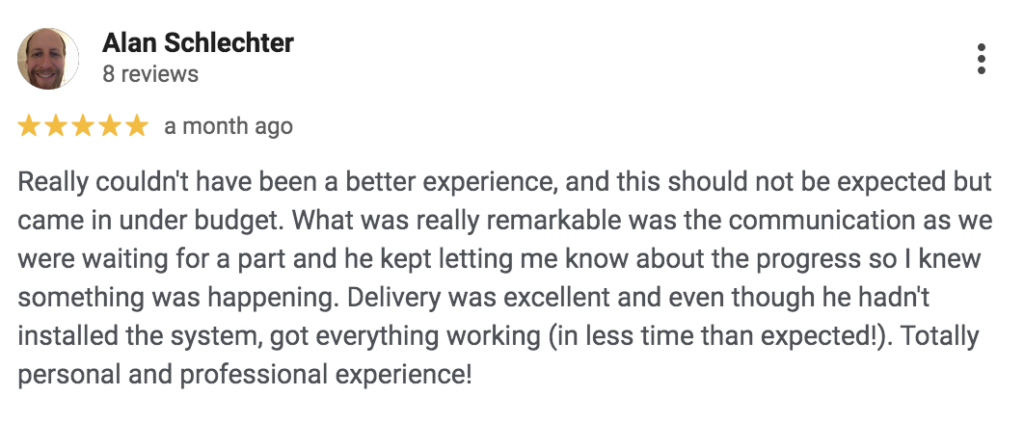The image size is (1024, 422).
Task: Click the "8 reviews" count
Action: (x=150, y=74)
